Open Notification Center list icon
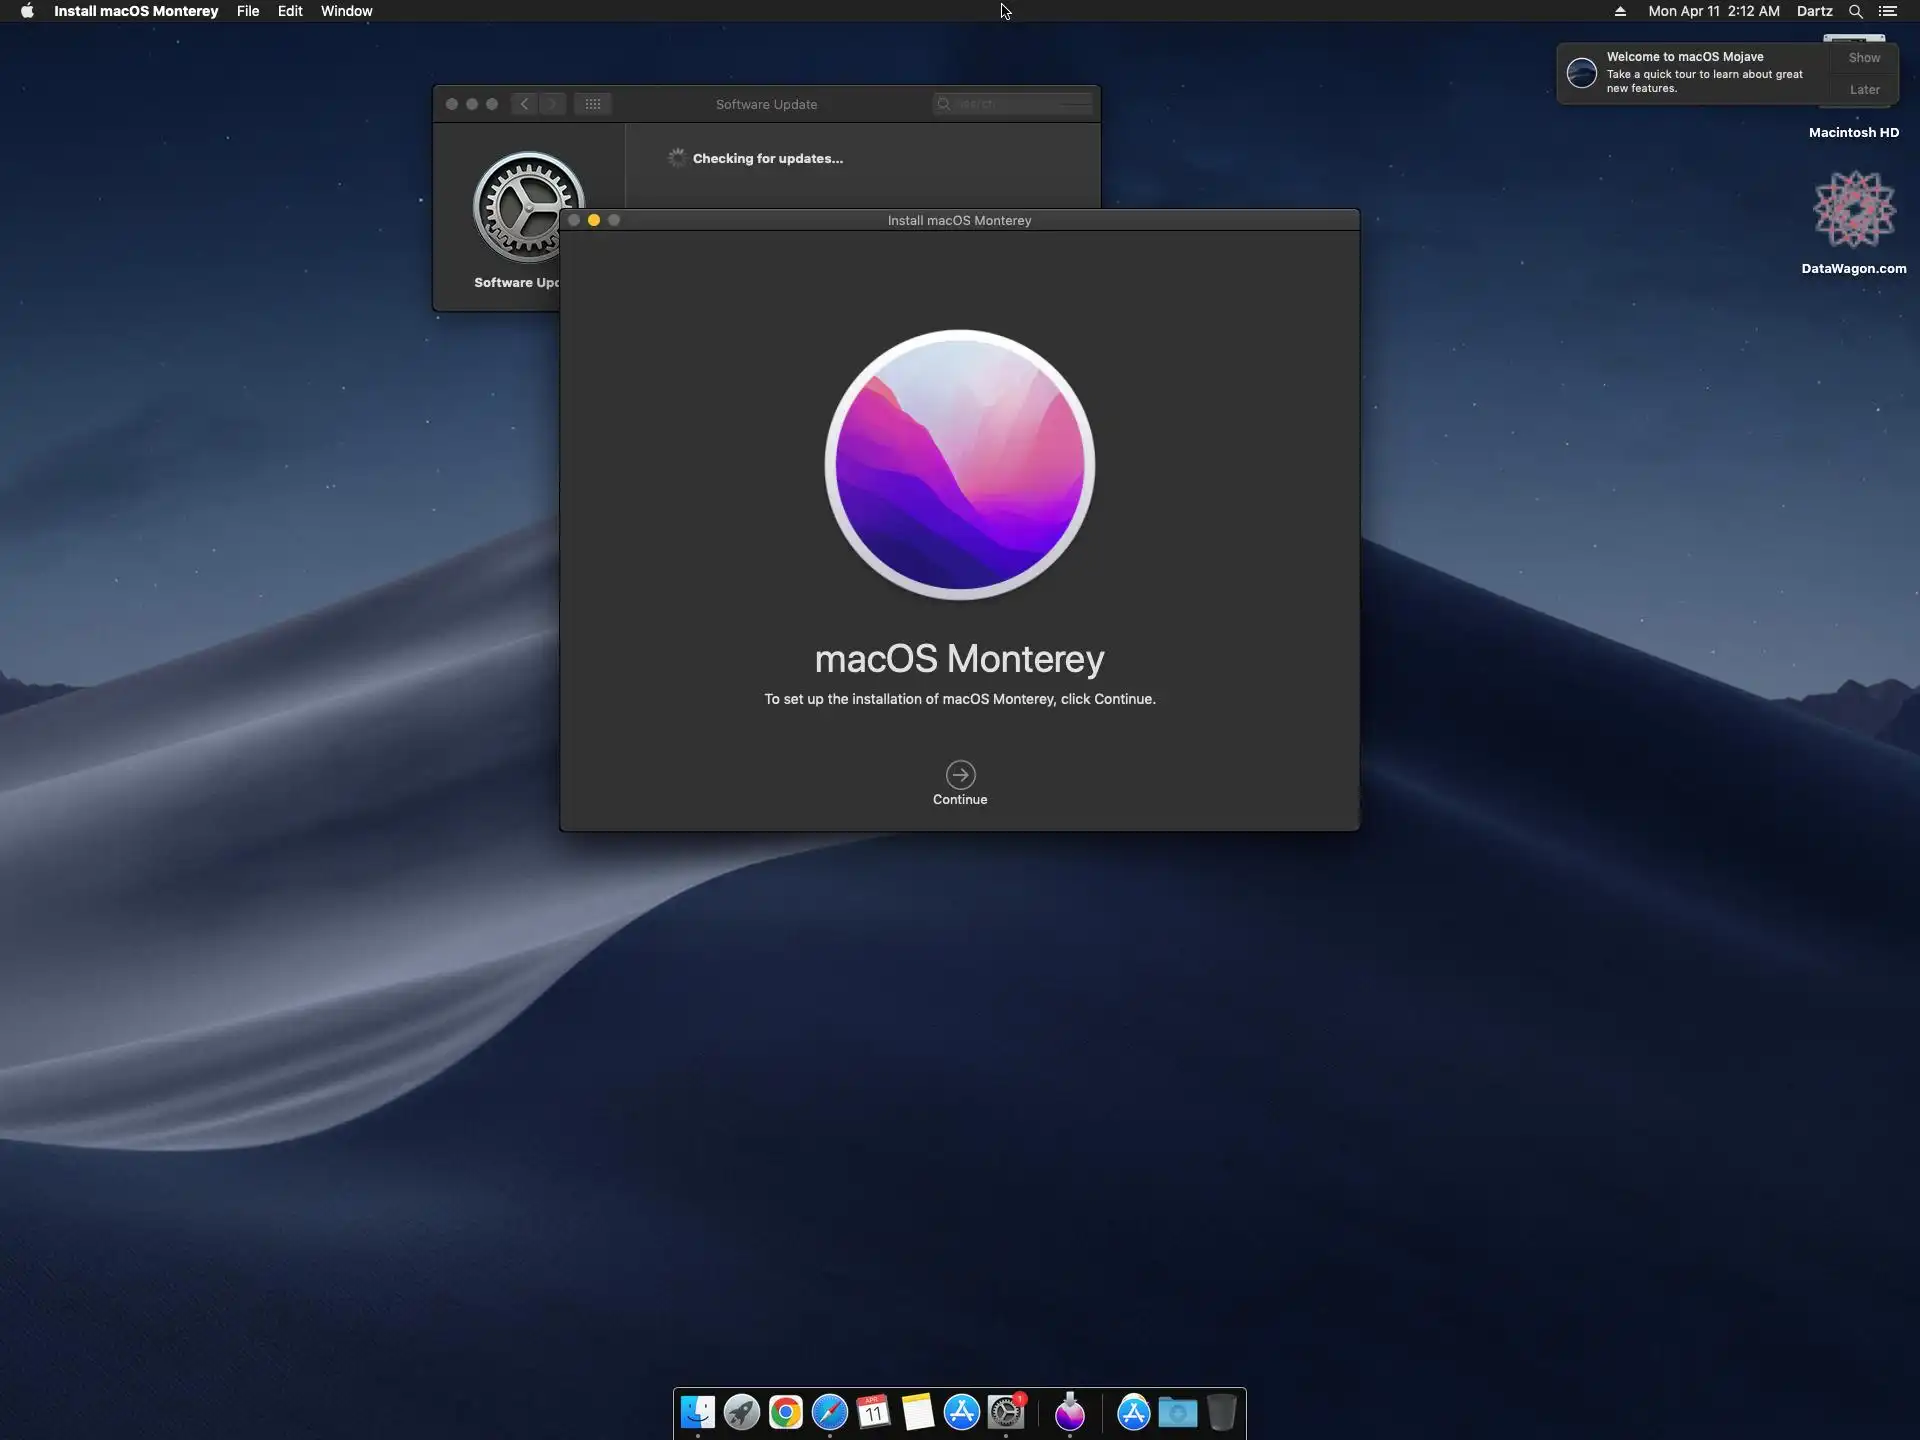 [x=1888, y=11]
